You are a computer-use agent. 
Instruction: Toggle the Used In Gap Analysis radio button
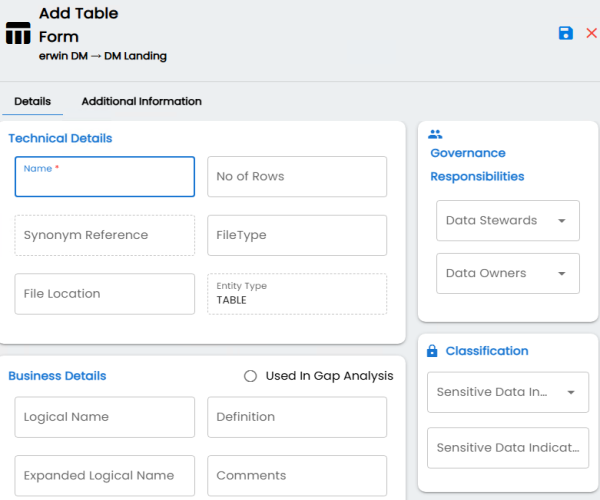coord(250,376)
